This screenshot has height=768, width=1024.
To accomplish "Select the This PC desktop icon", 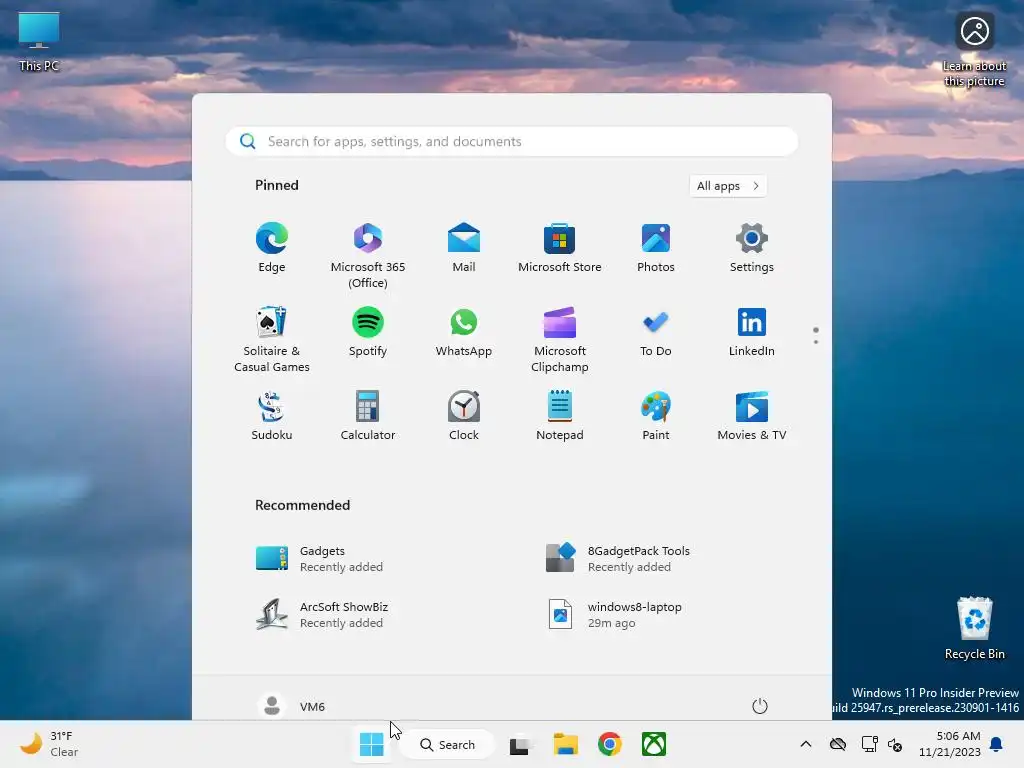I will (x=39, y=41).
